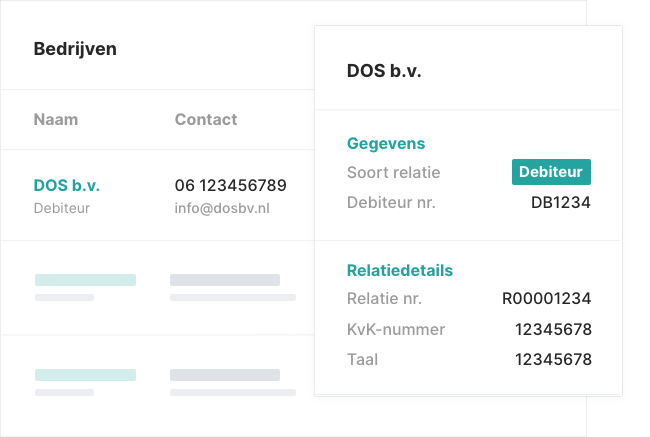
Task: Click the Debiteur nr. label
Action: tap(391, 202)
